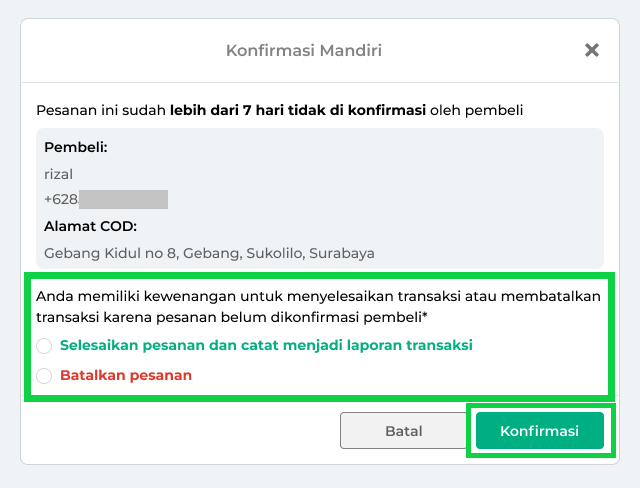Click the green 'Selesaikan pesanan dan catat' label
The height and width of the screenshot is (488, 640).
coord(266,346)
